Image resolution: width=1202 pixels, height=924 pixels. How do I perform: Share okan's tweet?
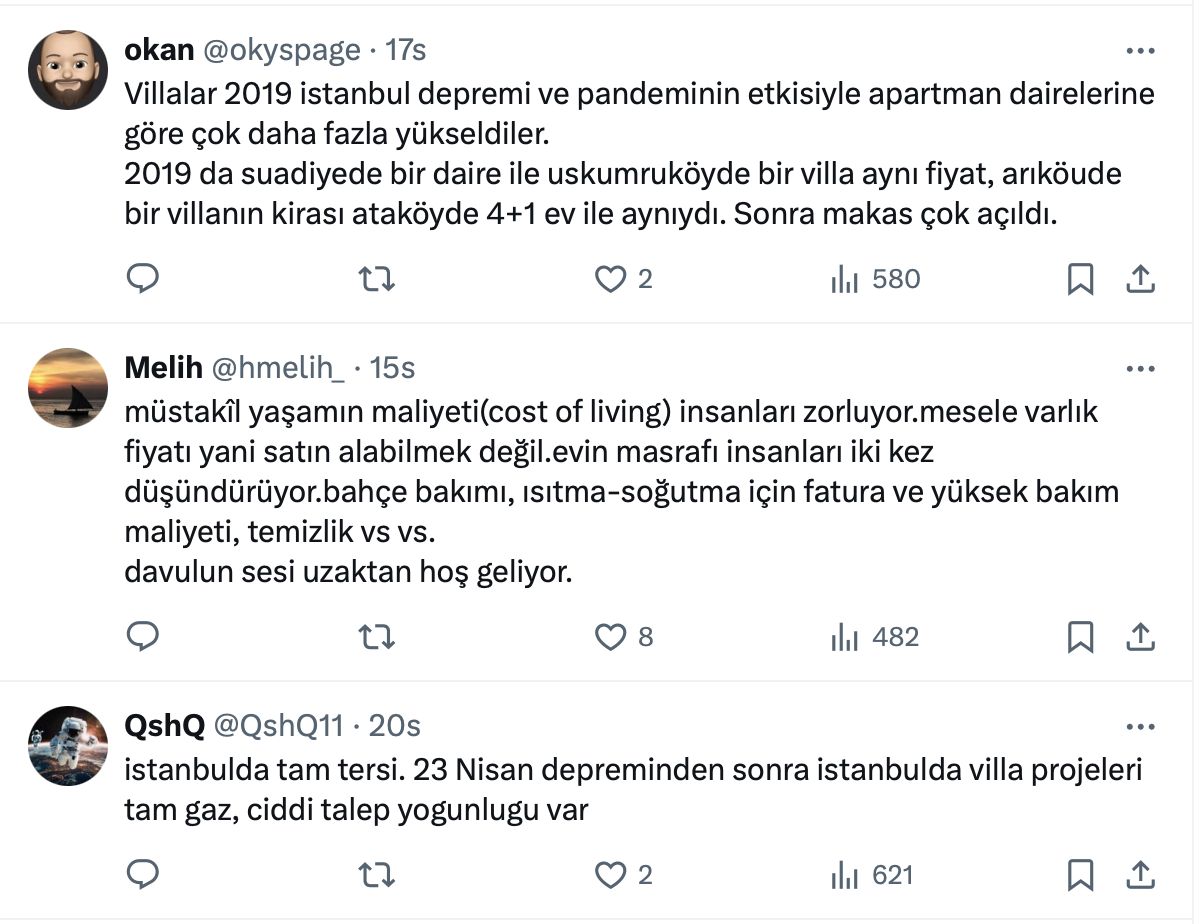coord(1141,279)
